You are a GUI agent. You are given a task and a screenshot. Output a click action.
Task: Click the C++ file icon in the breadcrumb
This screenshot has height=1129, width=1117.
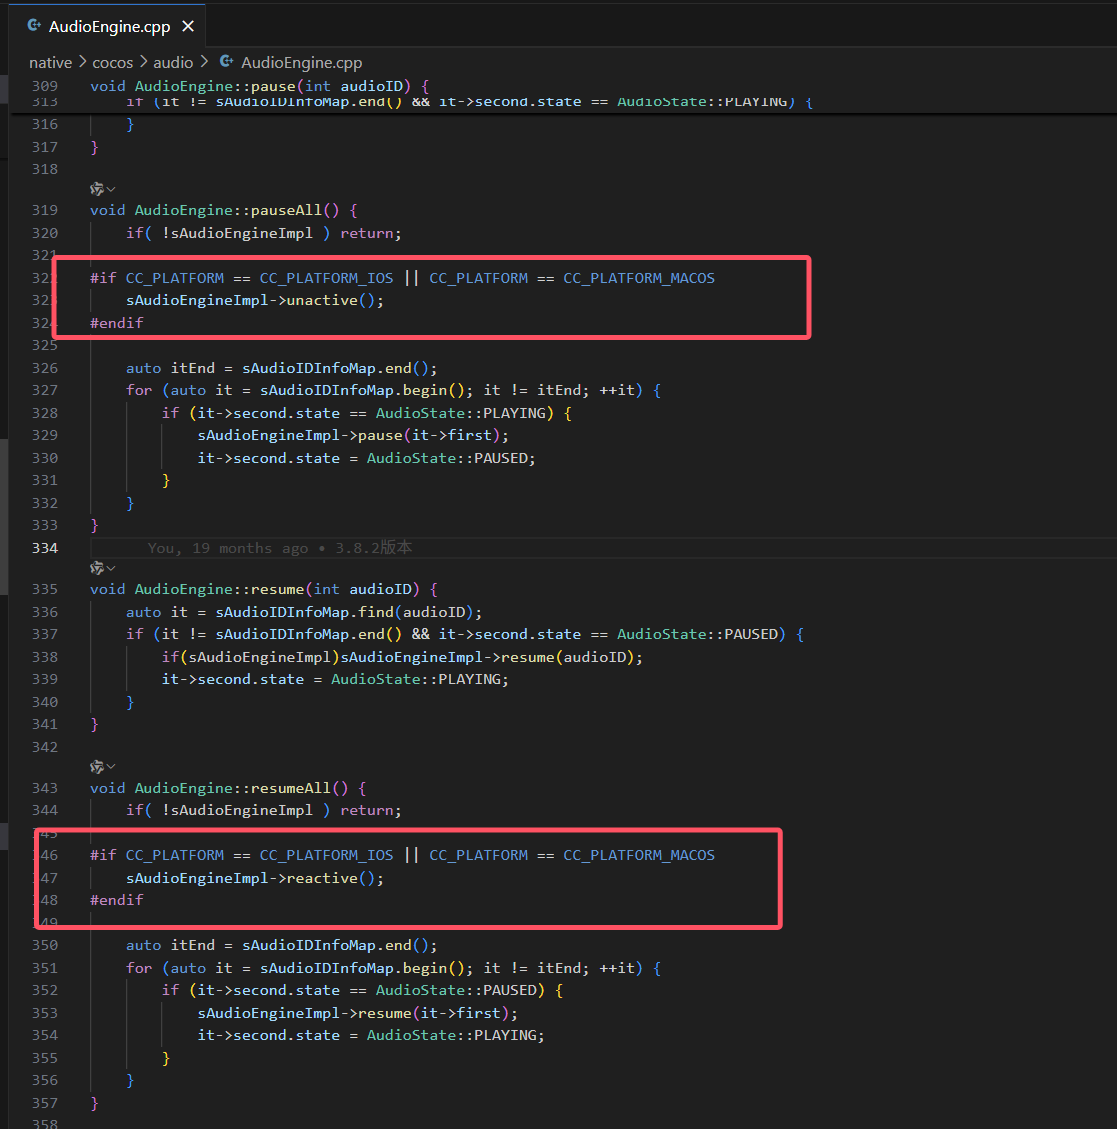pyautogui.click(x=226, y=62)
